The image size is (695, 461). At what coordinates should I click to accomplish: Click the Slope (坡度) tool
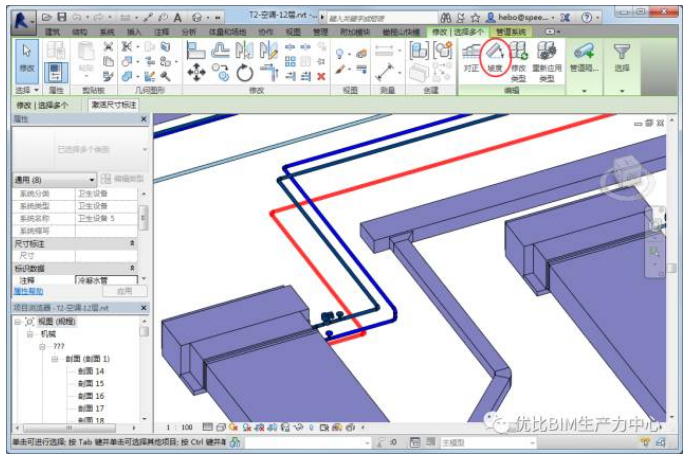495,58
